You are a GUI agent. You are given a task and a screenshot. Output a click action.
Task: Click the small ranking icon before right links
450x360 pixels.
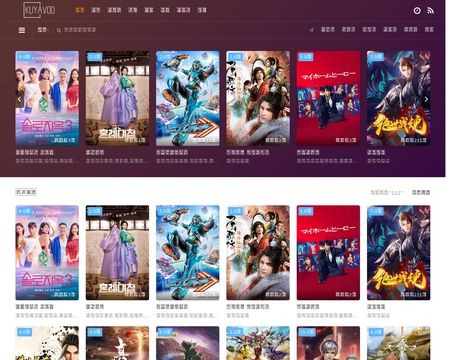click(312, 30)
